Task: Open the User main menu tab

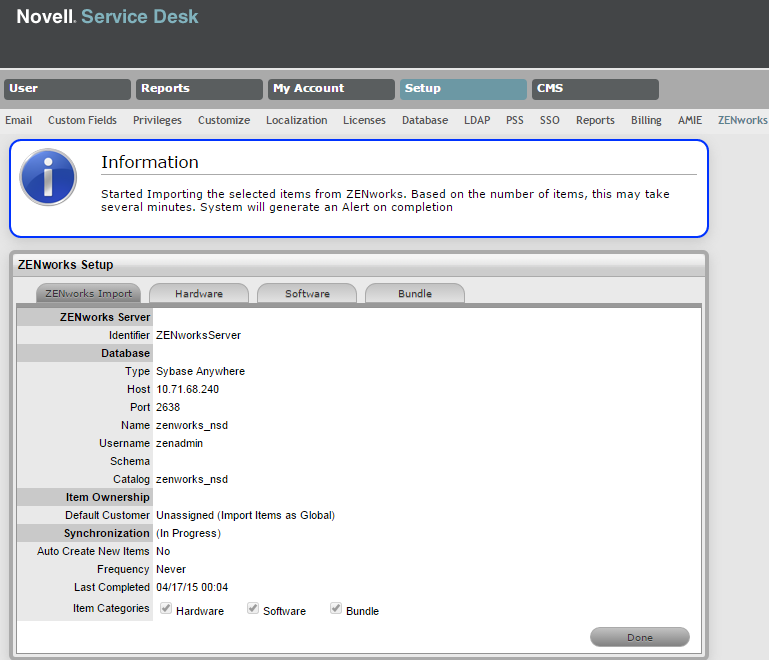Action: tap(67, 89)
